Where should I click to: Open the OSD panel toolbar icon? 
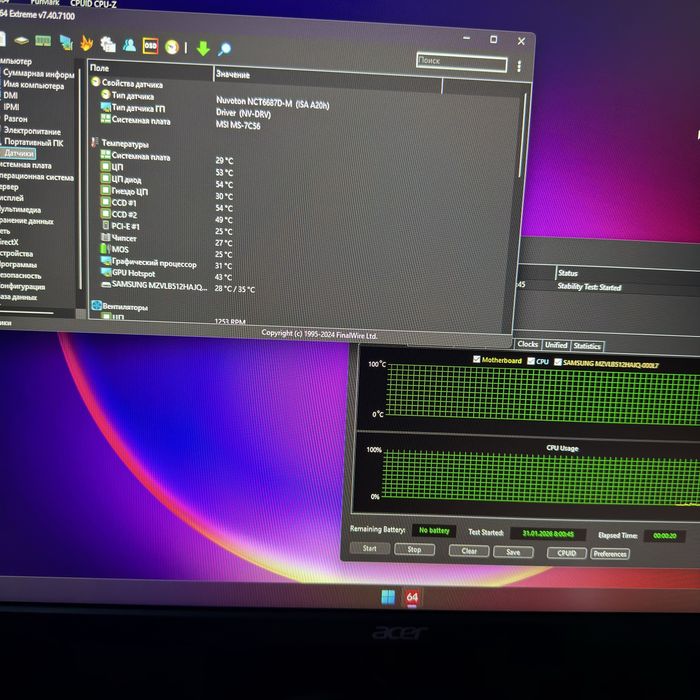(150, 46)
